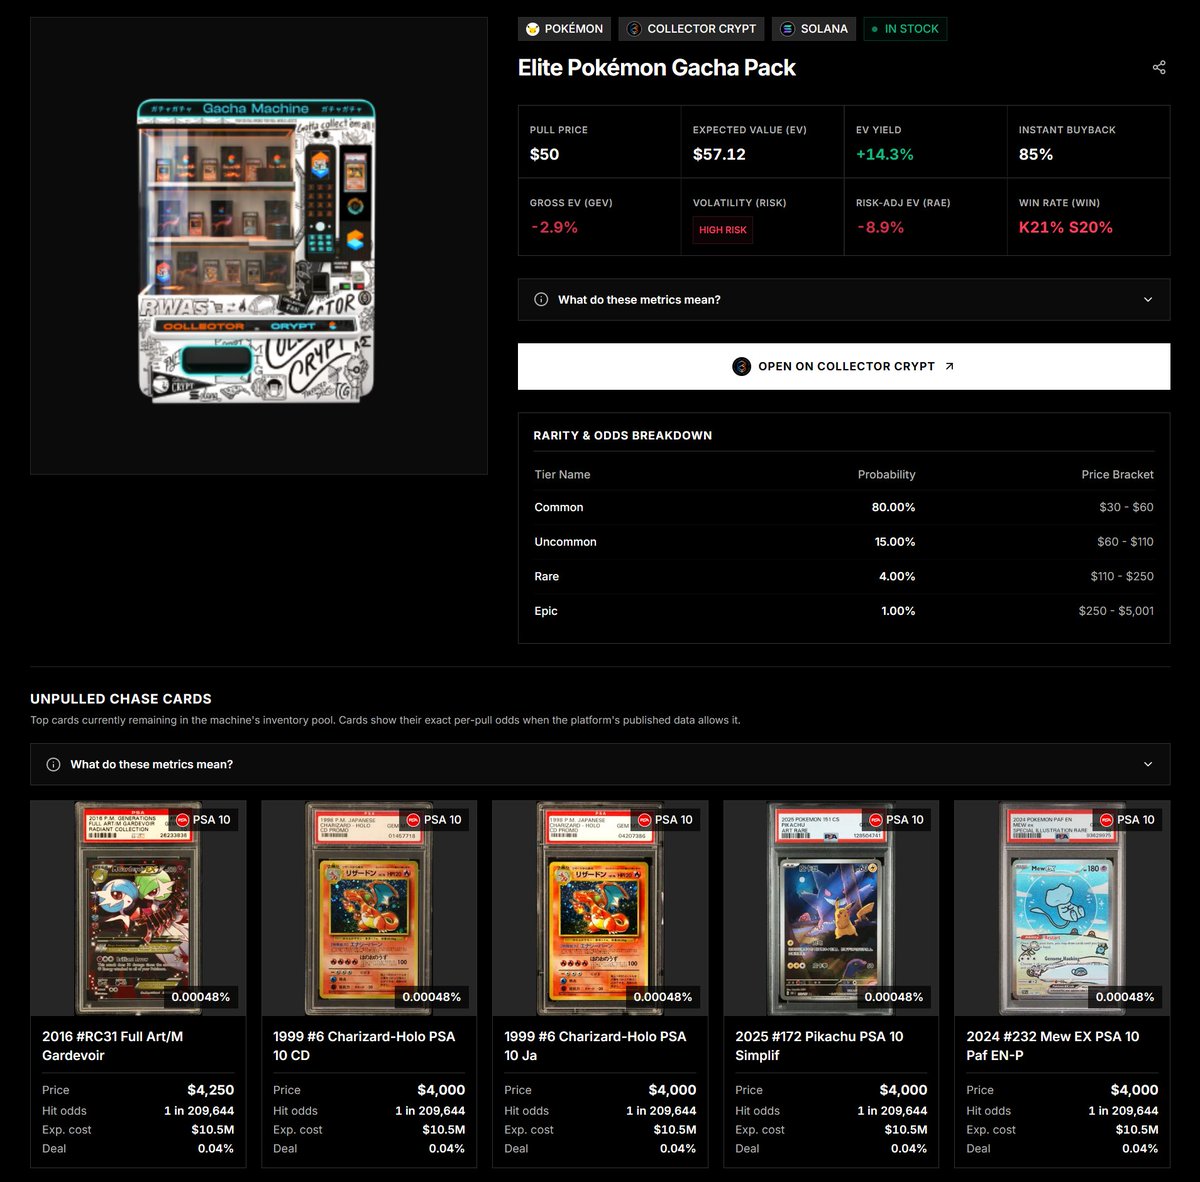Screen dimensions: 1200x1182
Task: Click PSA logo badge on Mew EX card
Action: [x=1106, y=819]
